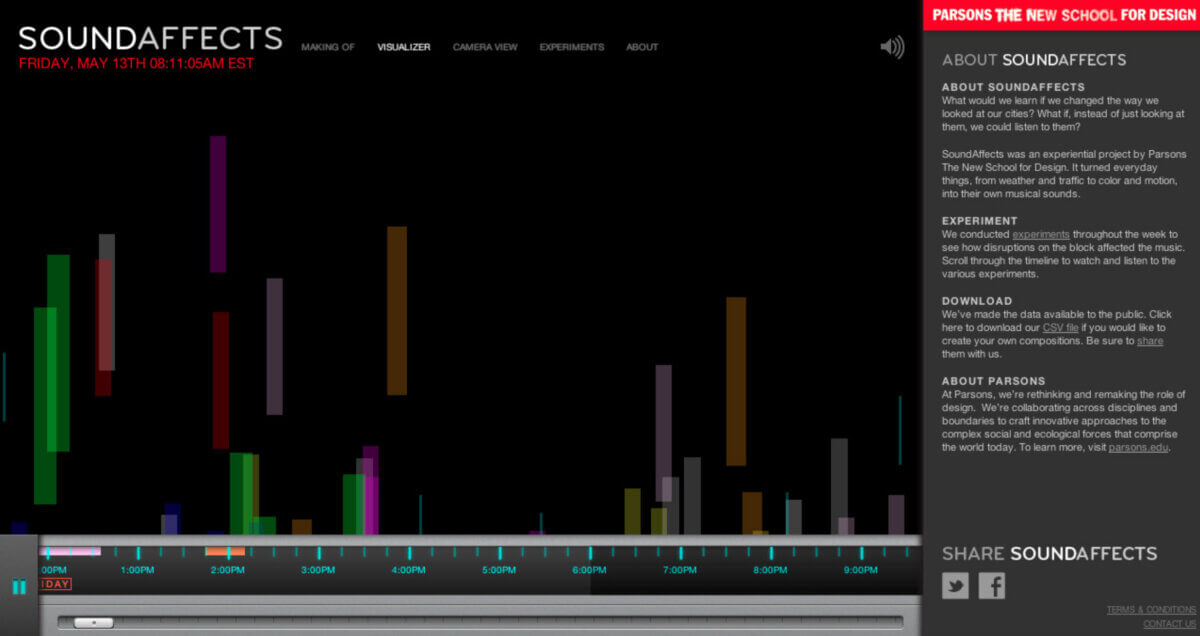Share SoundAffects on Twitter
Screen dimensions: 1200x636
point(955,586)
